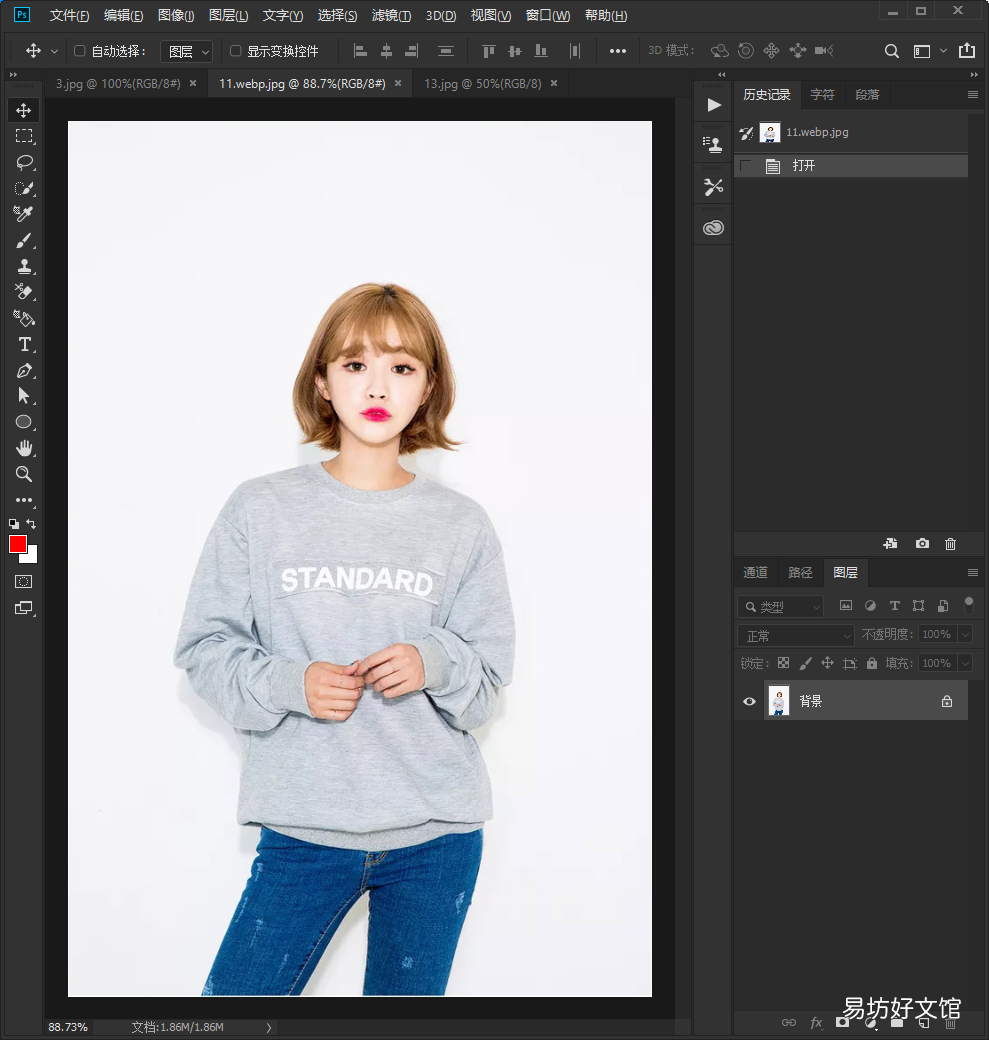Open the 文件(F) menu
This screenshot has width=989, height=1040.
pyautogui.click(x=69, y=15)
